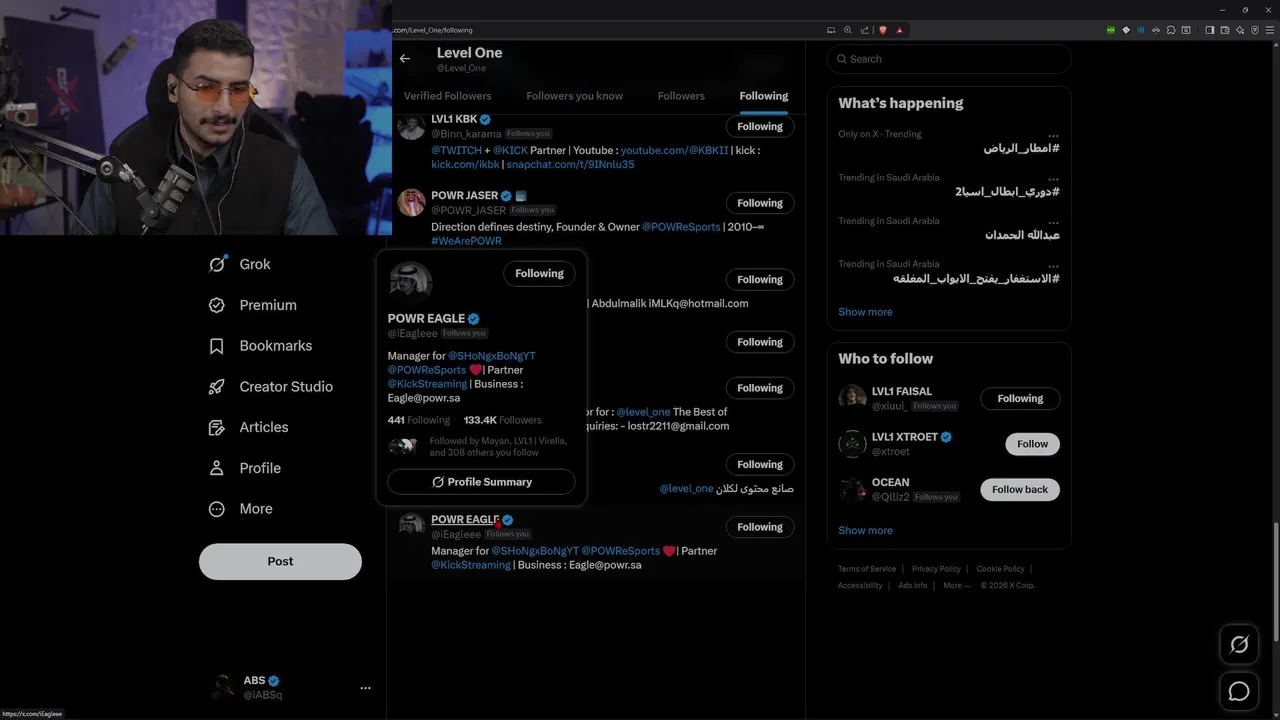The height and width of the screenshot is (720, 1280).
Task: Open #WeArePOWR hashtag
Action: (466, 241)
